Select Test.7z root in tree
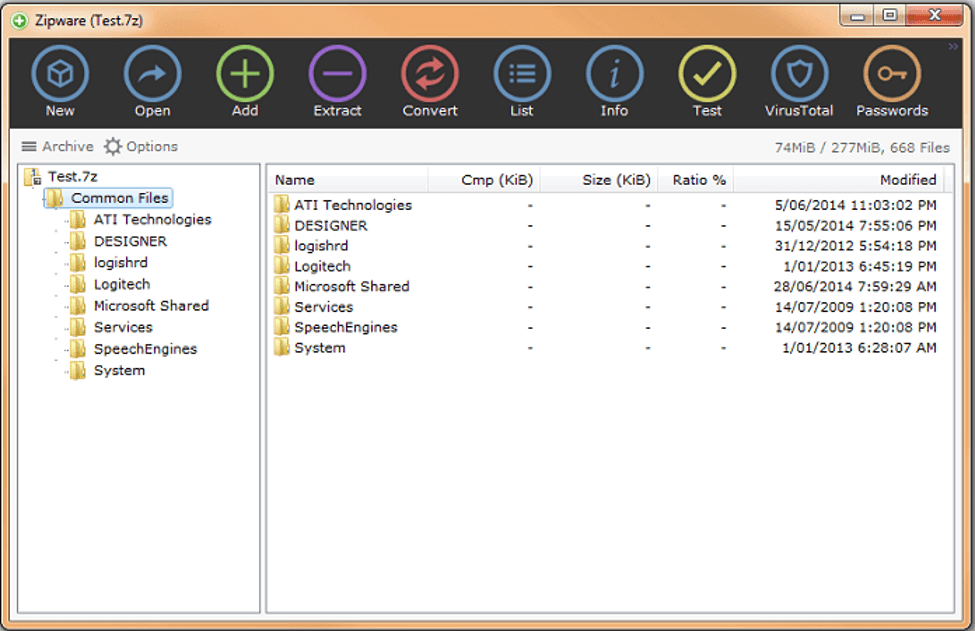This screenshot has height=631, width=975. pos(72,177)
